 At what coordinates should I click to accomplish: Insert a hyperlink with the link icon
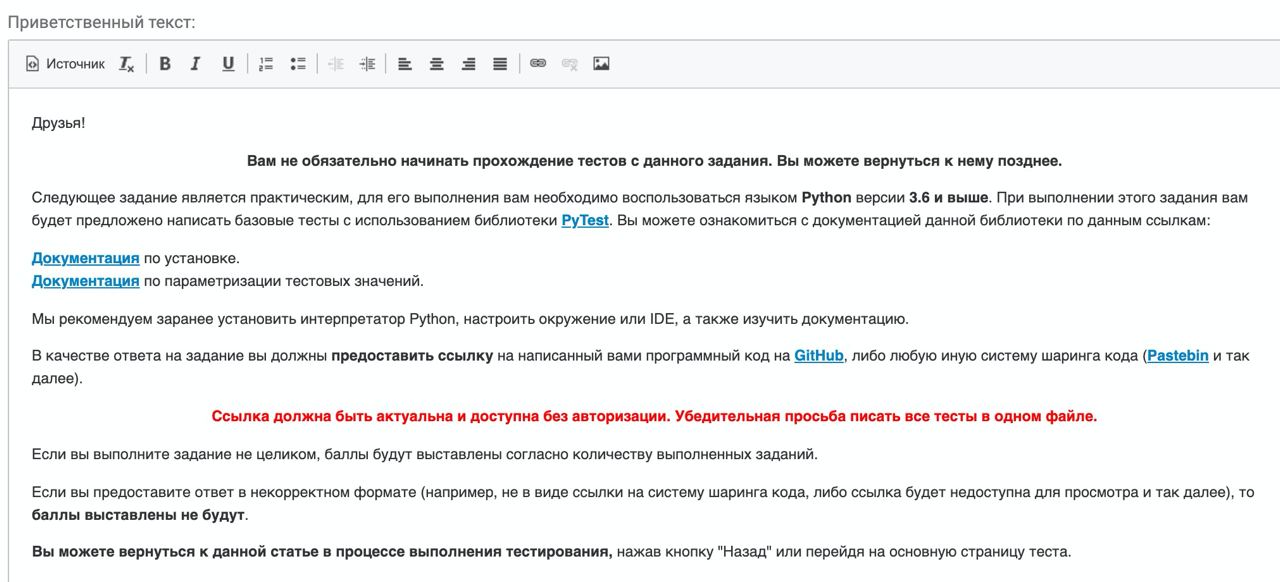(x=538, y=64)
